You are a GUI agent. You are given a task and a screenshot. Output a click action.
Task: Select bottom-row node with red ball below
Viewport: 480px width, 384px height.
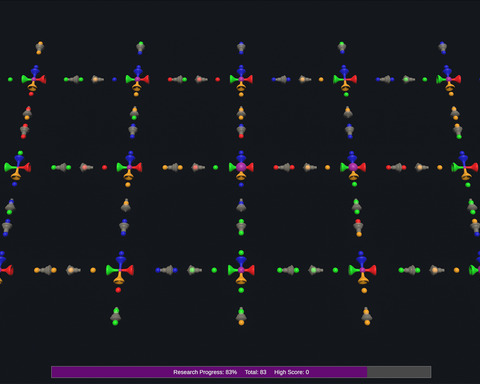click(120, 269)
